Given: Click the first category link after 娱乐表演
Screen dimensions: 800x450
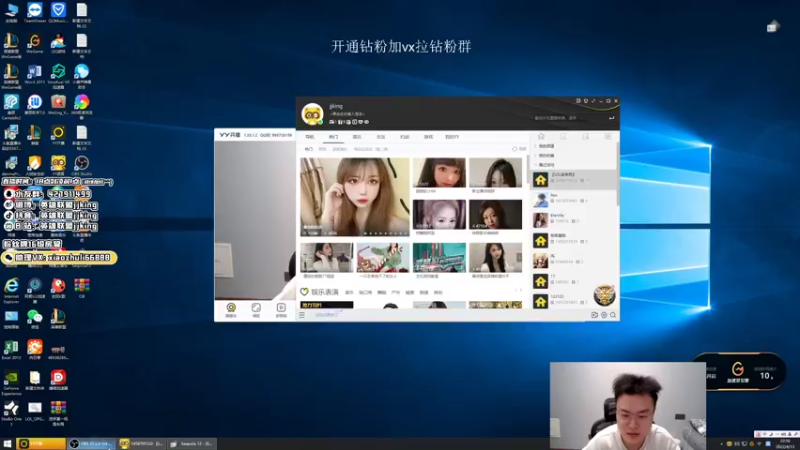Looking at the screenshot, I should pos(349,293).
